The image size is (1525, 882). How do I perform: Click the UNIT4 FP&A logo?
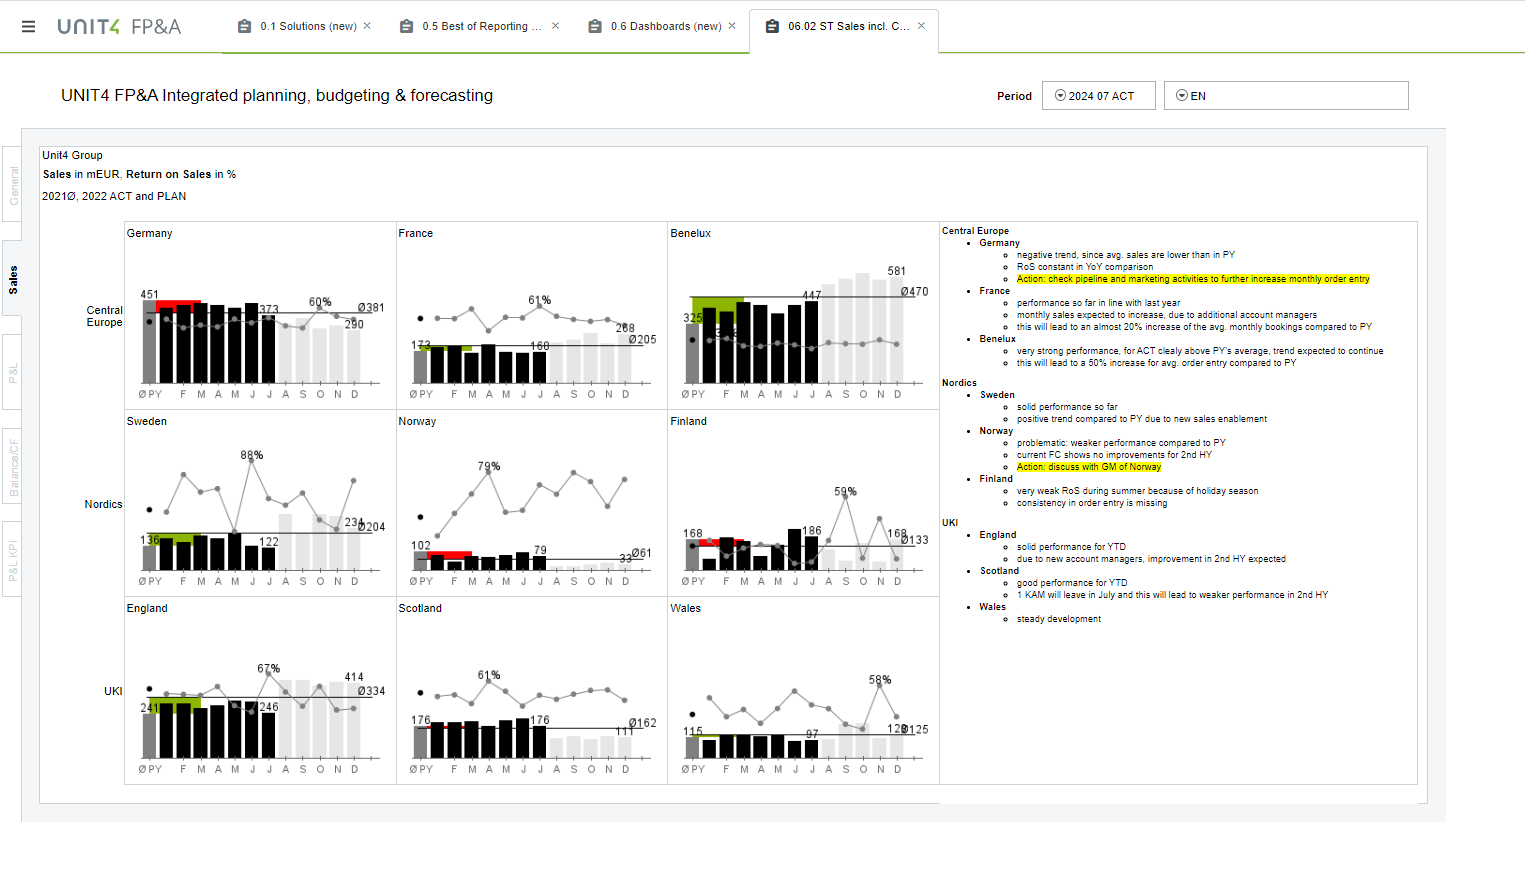pyautogui.click(x=119, y=27)
